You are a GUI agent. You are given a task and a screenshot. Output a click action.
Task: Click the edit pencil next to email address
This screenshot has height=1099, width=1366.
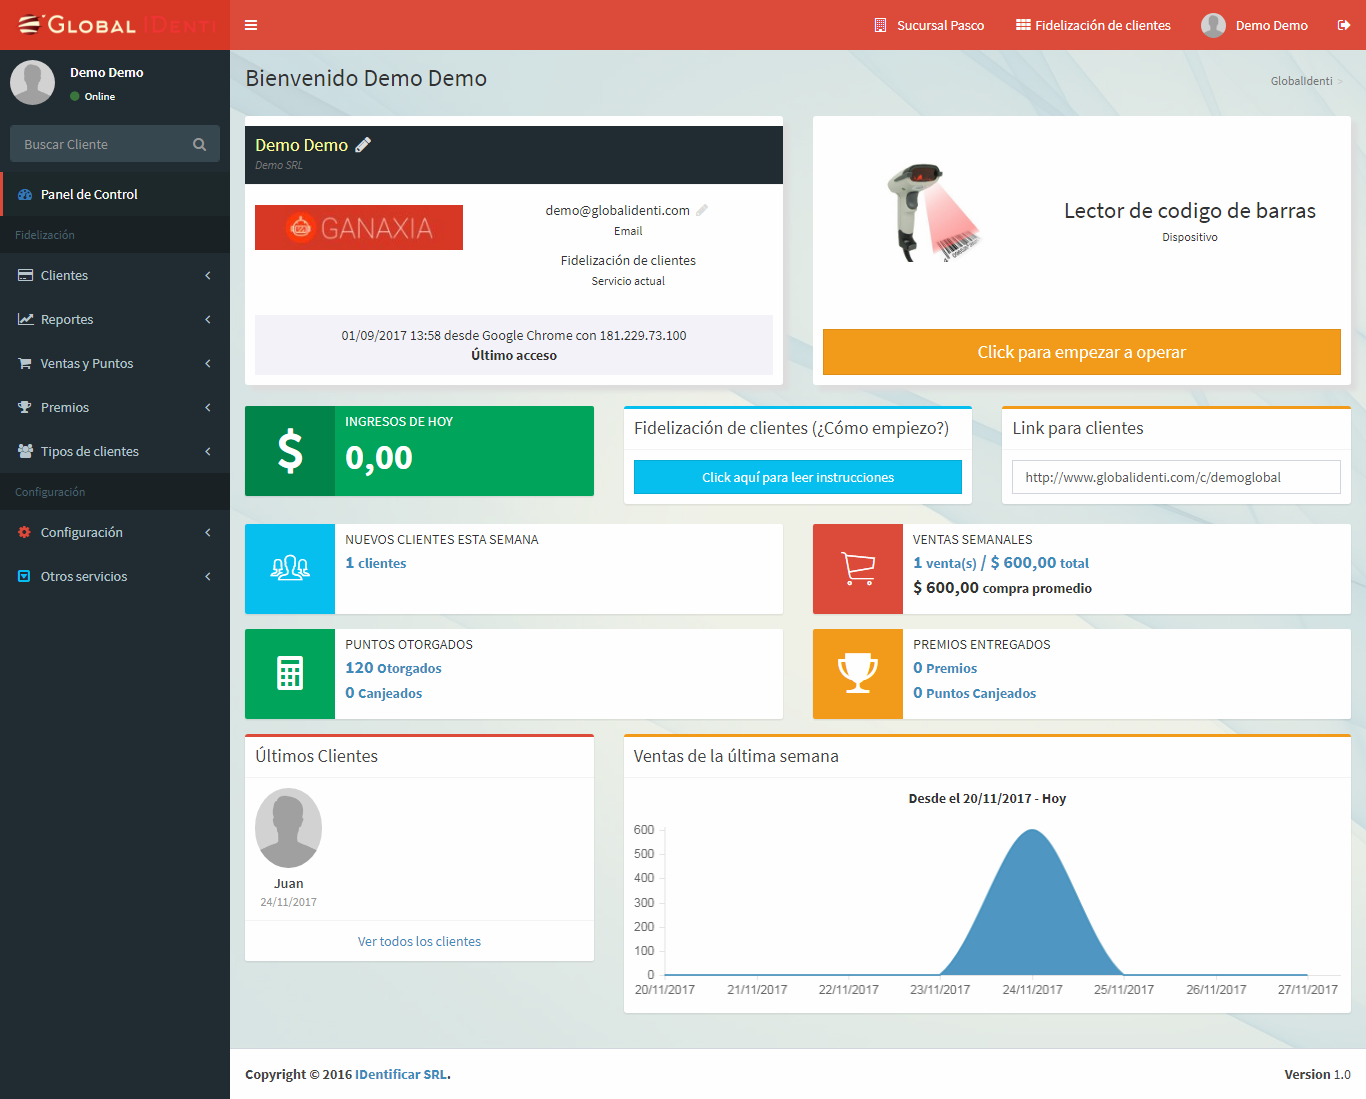point(702,211)
